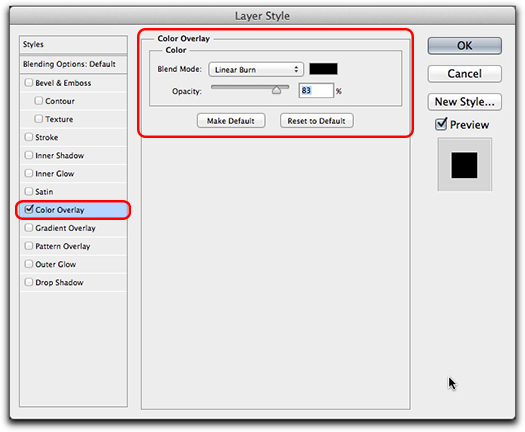Open the Outer Glow settings label

coord(56,264)
